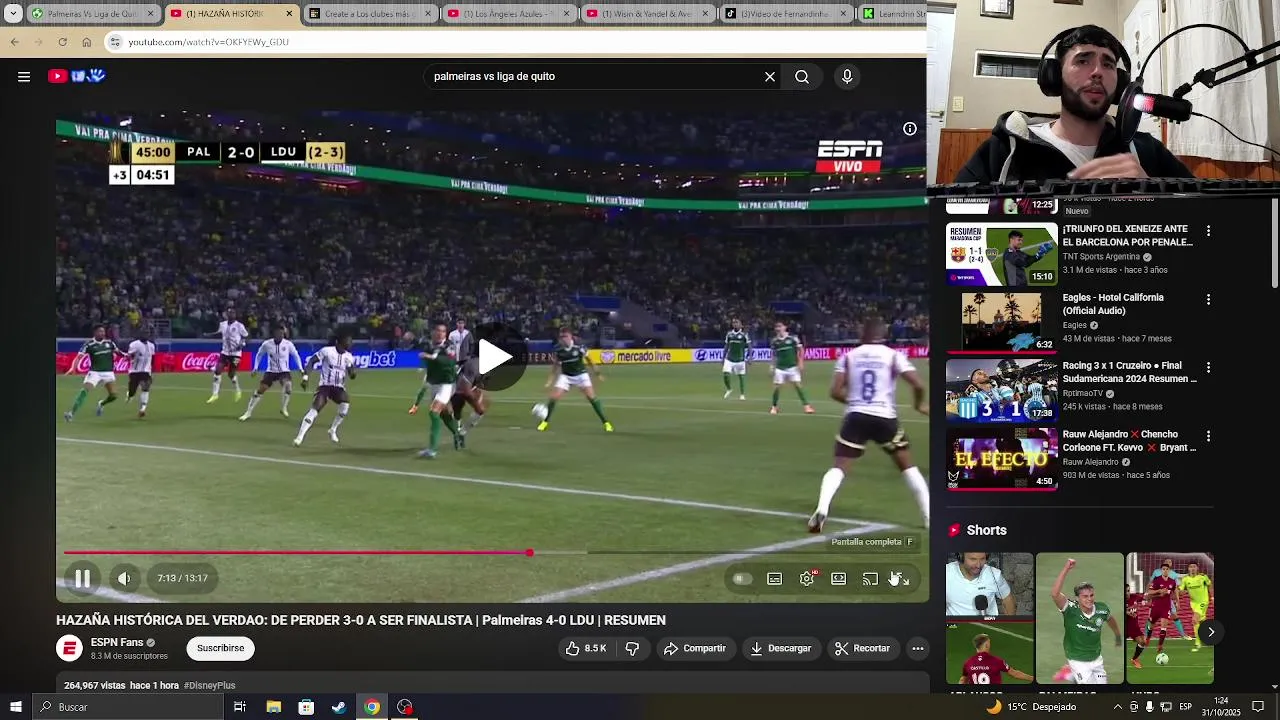Click the Suscribirse button
The width and height of the screenshot is (1280, 720).
[x=220, y=648]
